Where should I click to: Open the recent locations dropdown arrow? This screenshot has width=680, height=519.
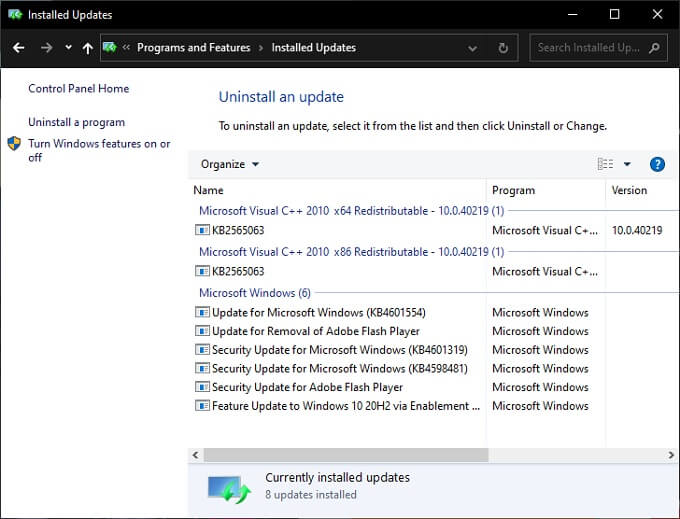pyautogui.click(x=68, y=47)
